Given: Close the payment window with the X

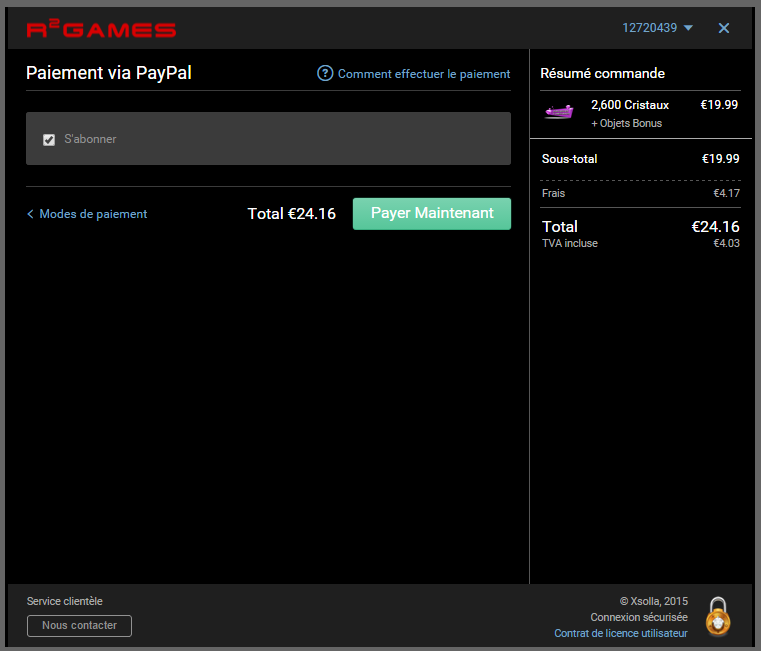Looking at the screenshot, I should (724, 28).
